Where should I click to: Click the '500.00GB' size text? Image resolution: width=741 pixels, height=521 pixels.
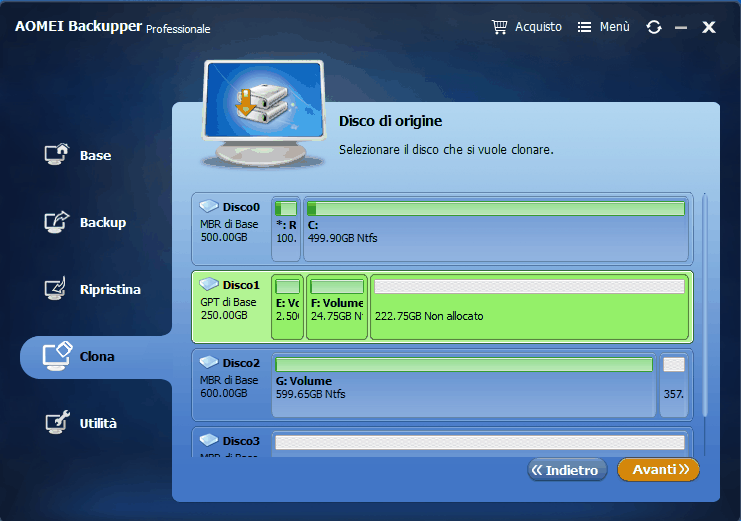[x=224, y=237]
